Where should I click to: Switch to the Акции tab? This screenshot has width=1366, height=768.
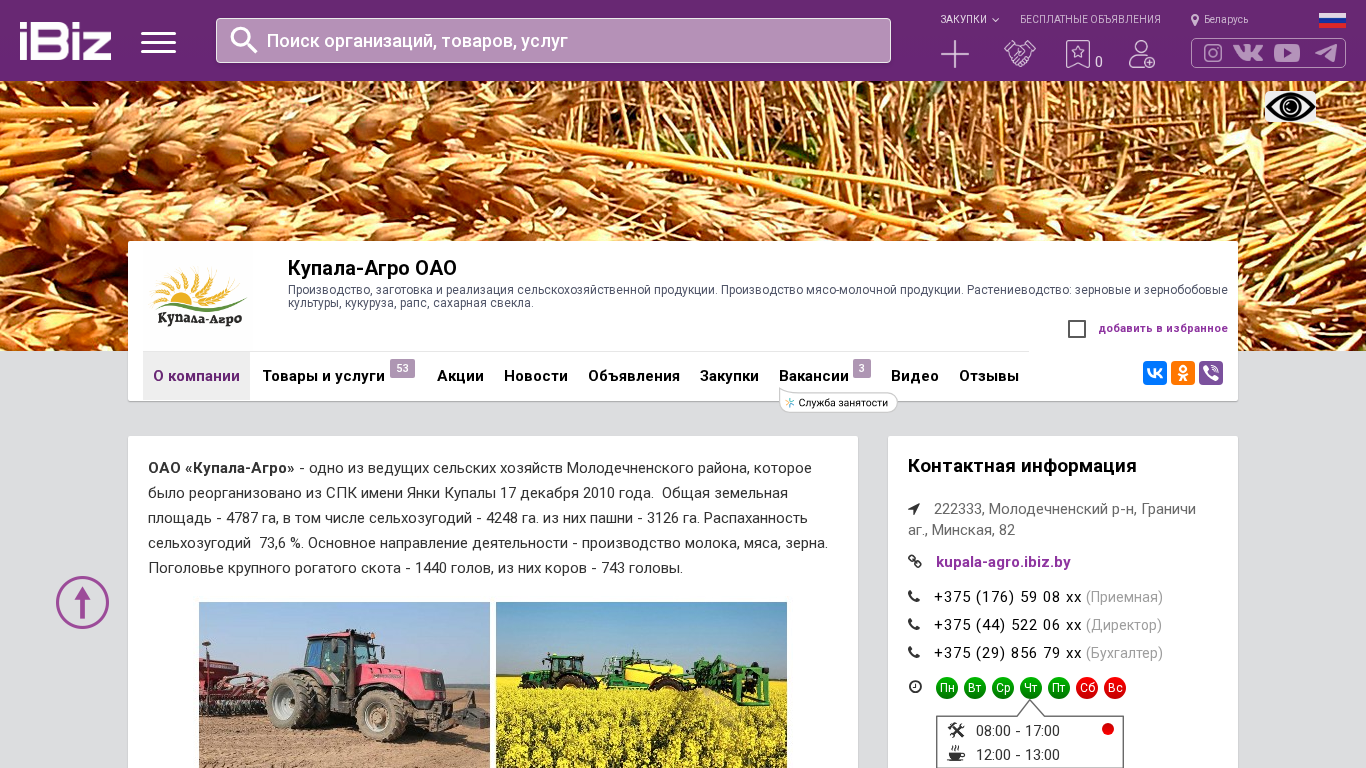click(x=460, y=376)
